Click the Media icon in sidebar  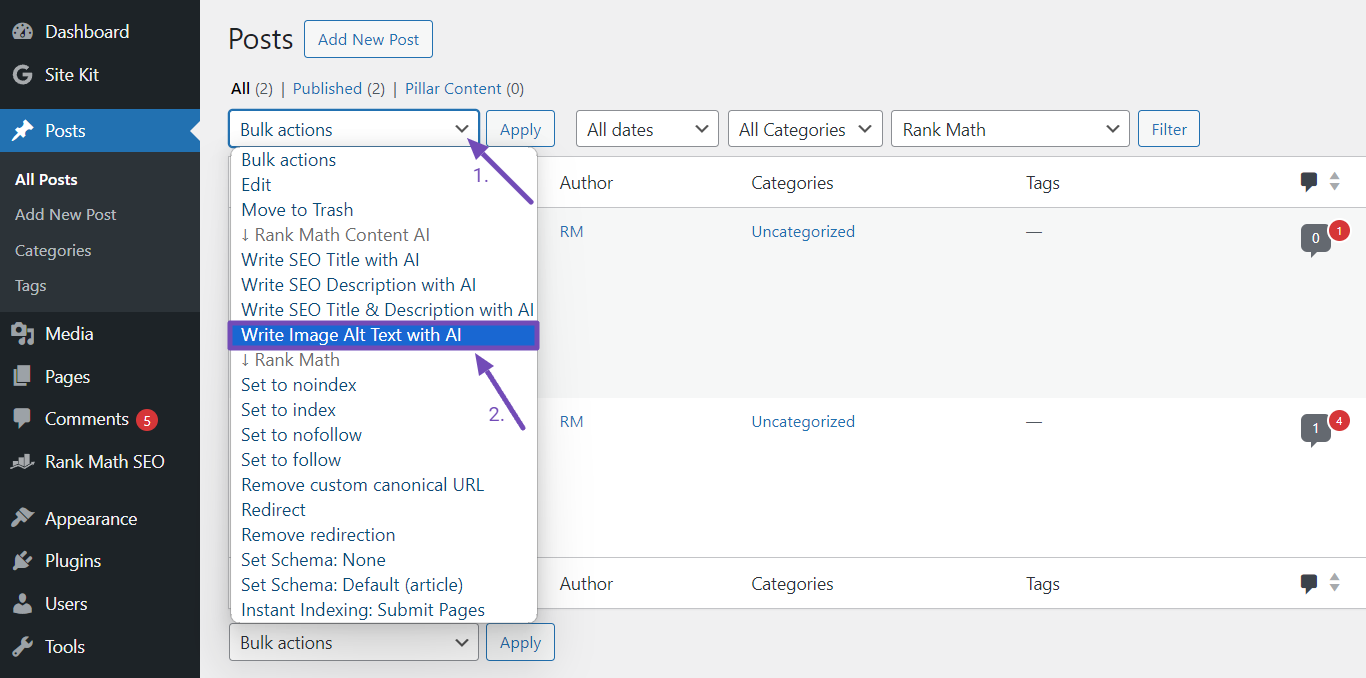click(22, 333)
